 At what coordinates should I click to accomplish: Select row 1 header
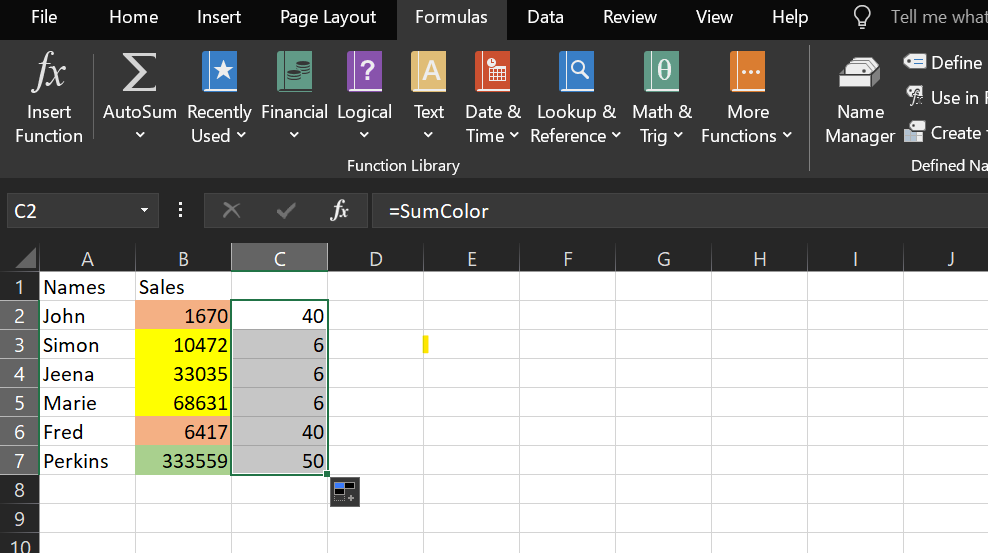coord(20,287)
